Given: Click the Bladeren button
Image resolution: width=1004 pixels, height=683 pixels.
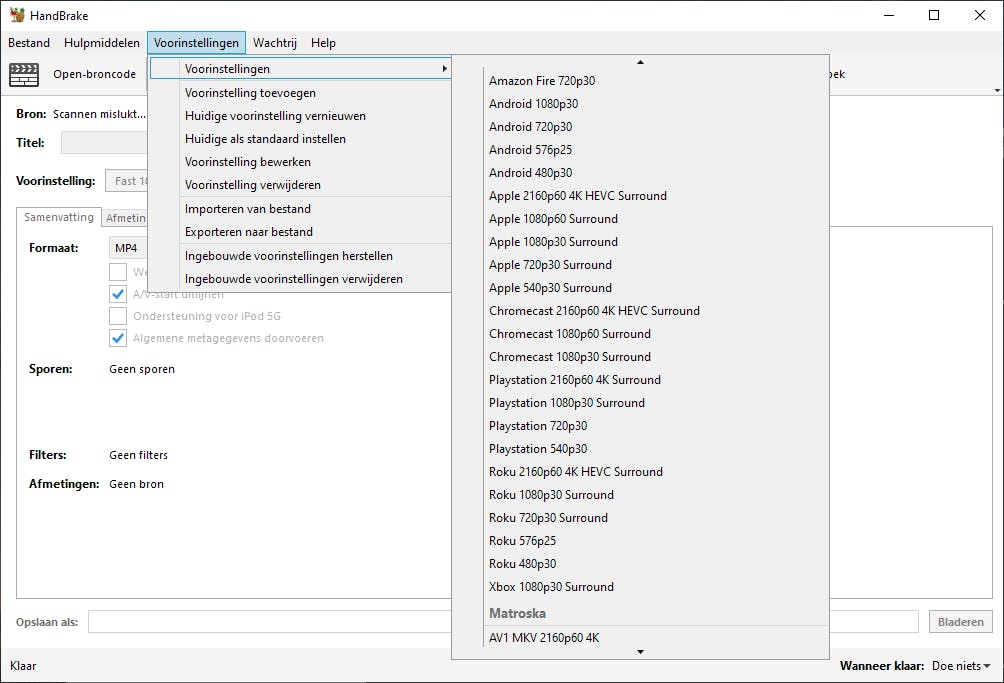Looking at the screenshot, I should [x=960, y=622].
